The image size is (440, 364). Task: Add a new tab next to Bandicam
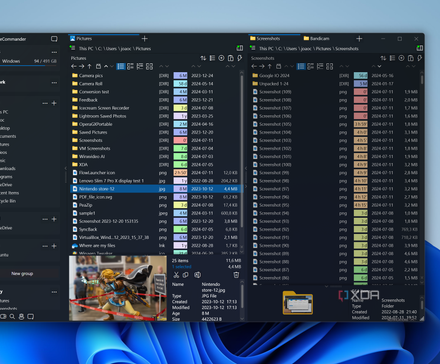pos(359,39)
